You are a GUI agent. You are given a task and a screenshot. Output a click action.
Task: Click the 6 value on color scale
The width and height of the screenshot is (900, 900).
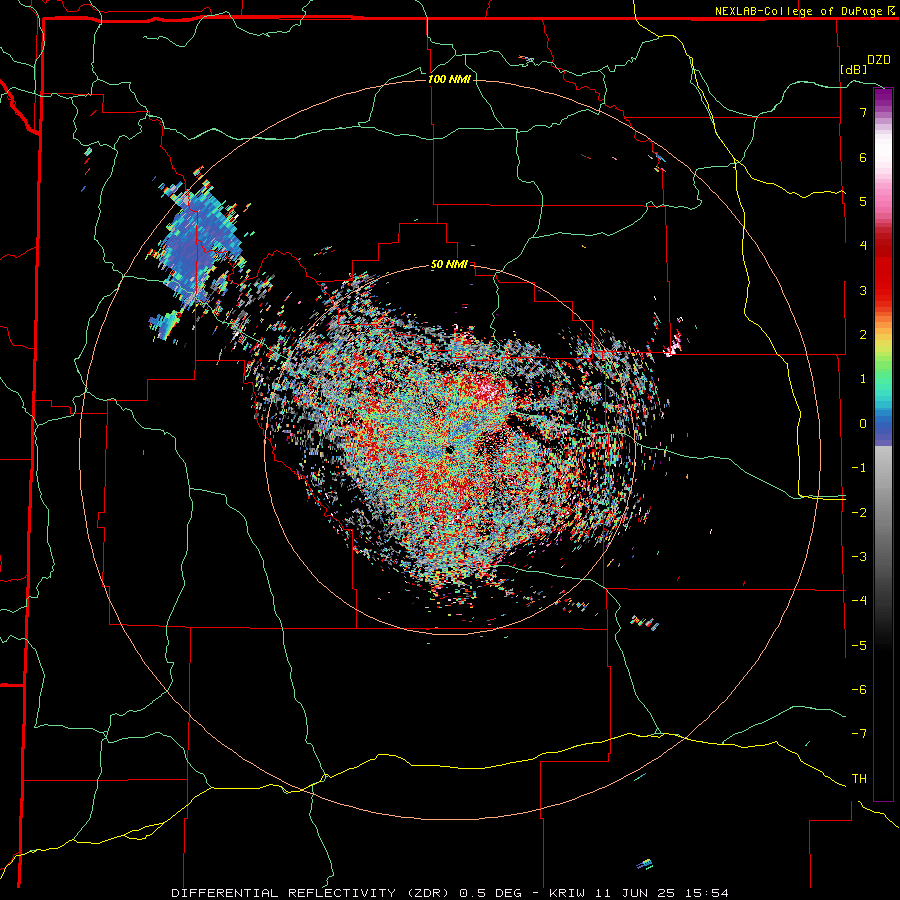[x=863, y=157]
